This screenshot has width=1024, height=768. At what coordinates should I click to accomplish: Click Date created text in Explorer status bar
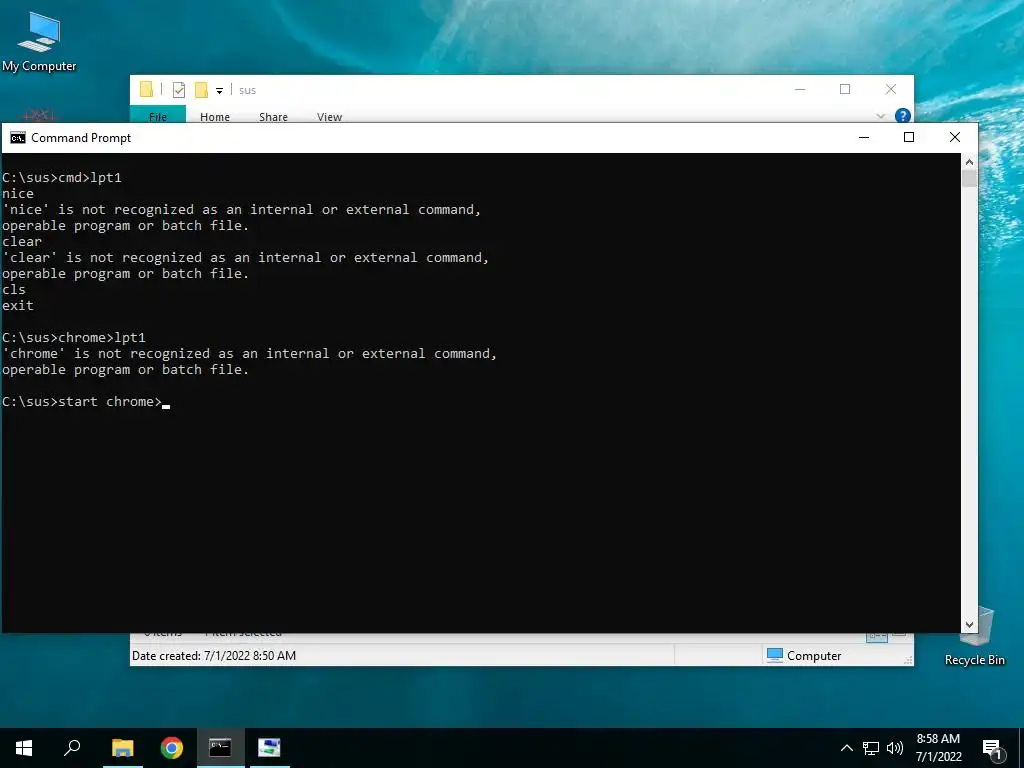click(x=214, y=656)
